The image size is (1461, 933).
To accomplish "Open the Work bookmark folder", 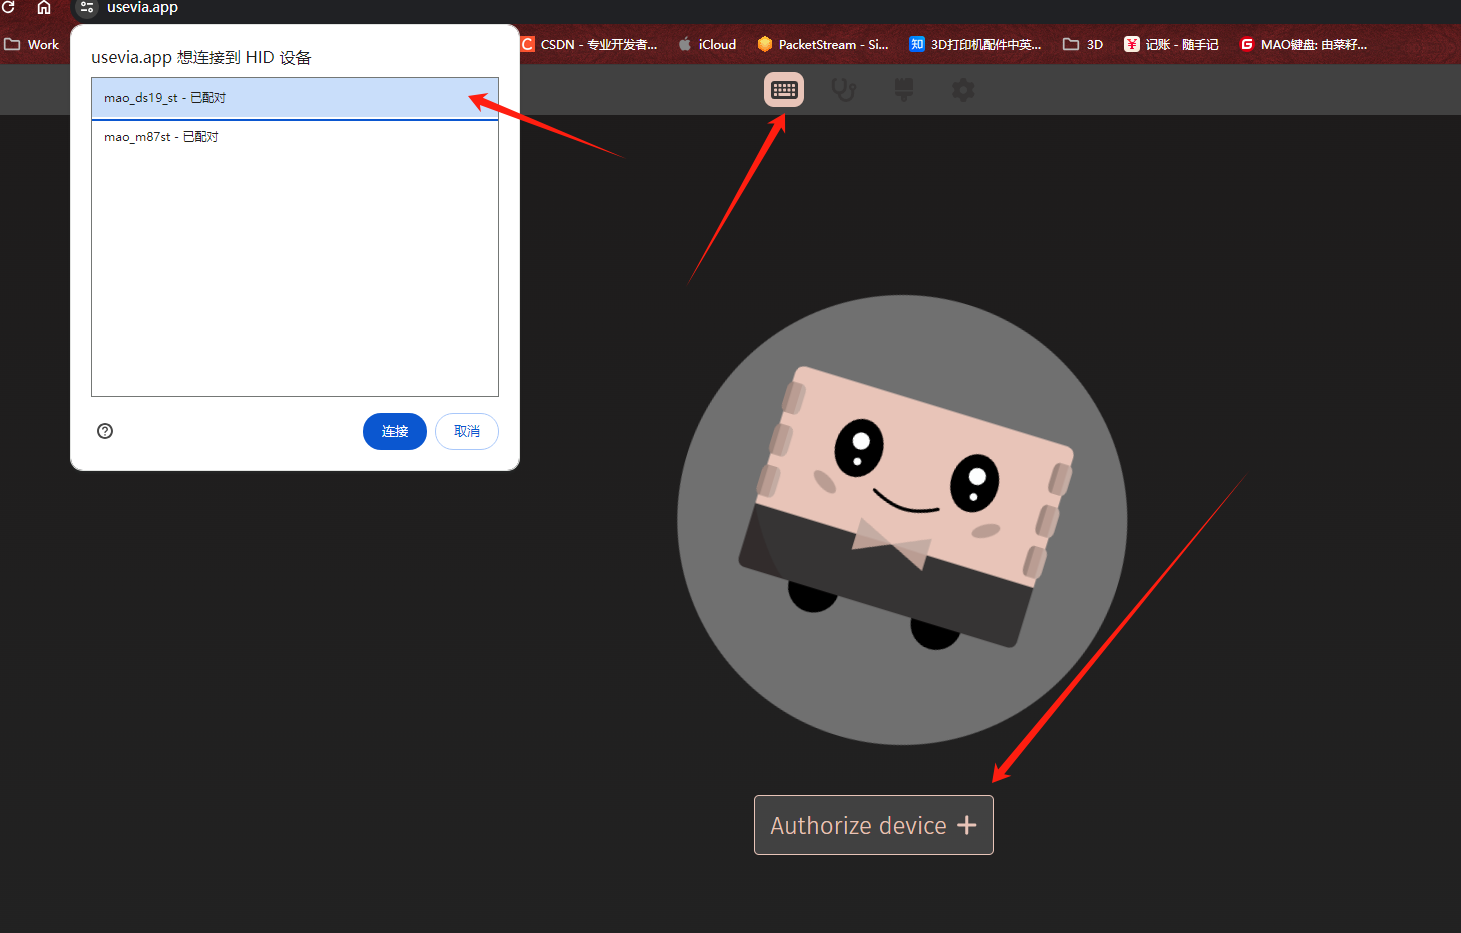I will pyautogui.click(x=32, y=44).
